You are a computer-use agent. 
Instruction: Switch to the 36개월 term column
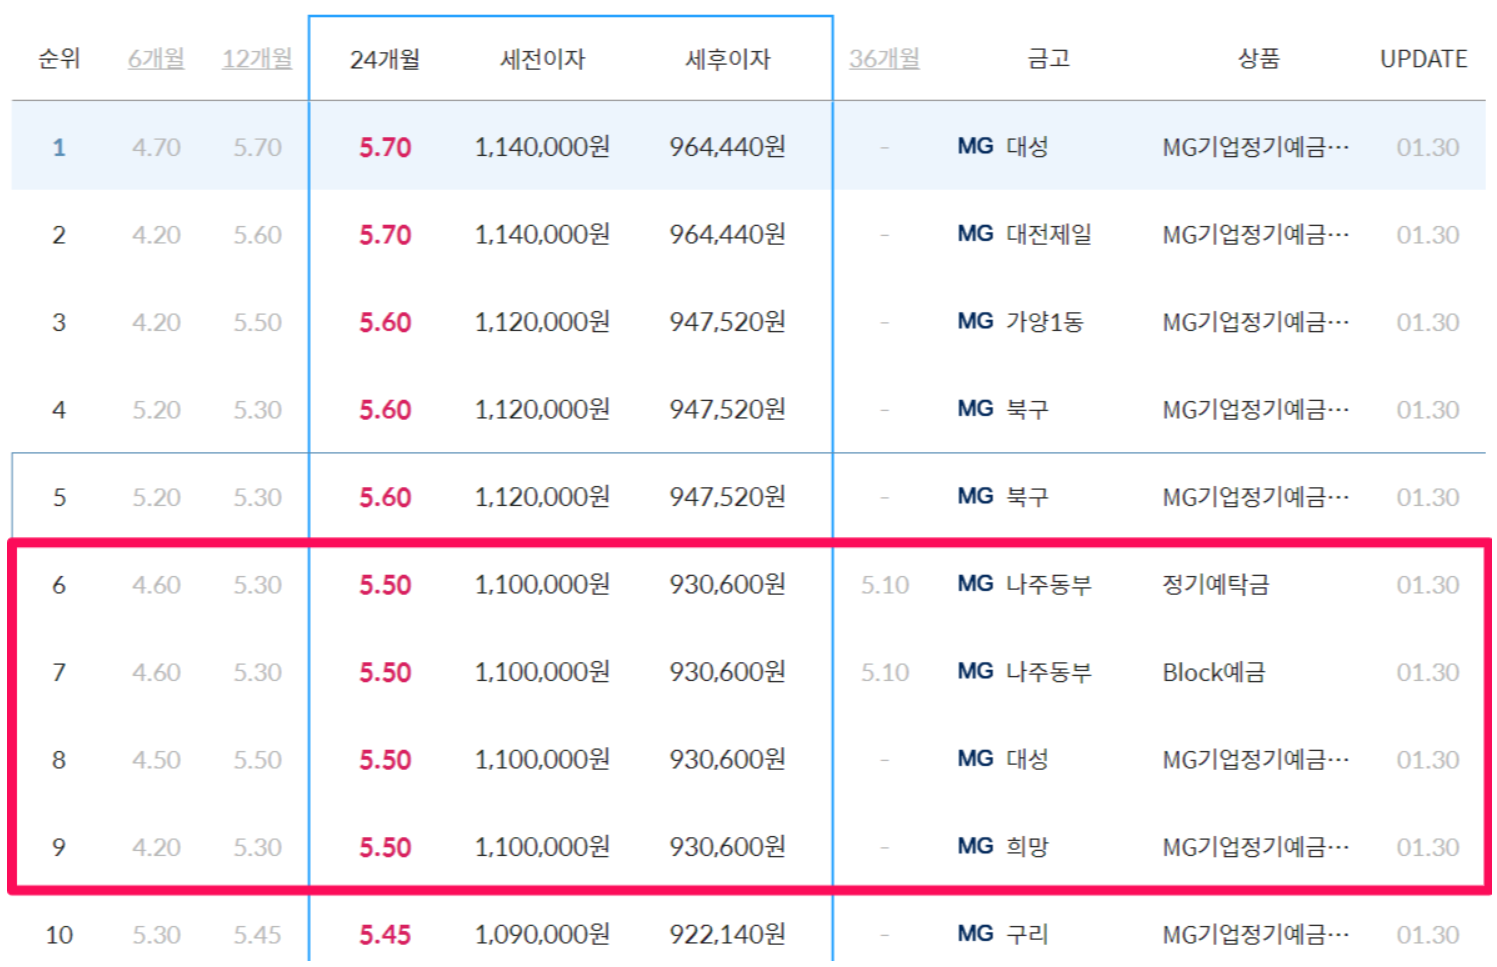point(885,59)
